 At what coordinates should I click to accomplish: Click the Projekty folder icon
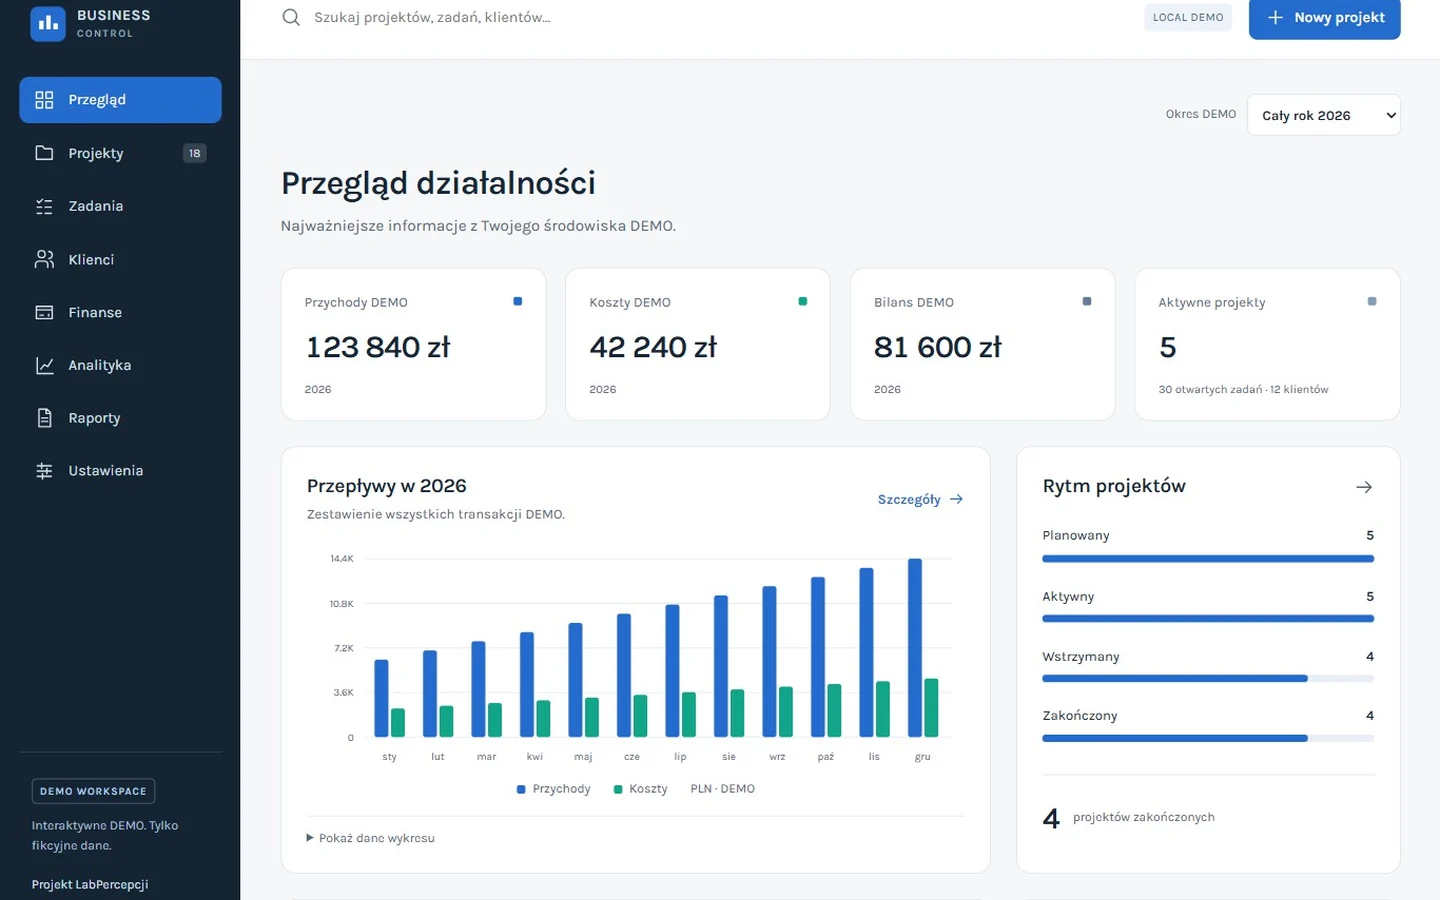click(44, 153)
